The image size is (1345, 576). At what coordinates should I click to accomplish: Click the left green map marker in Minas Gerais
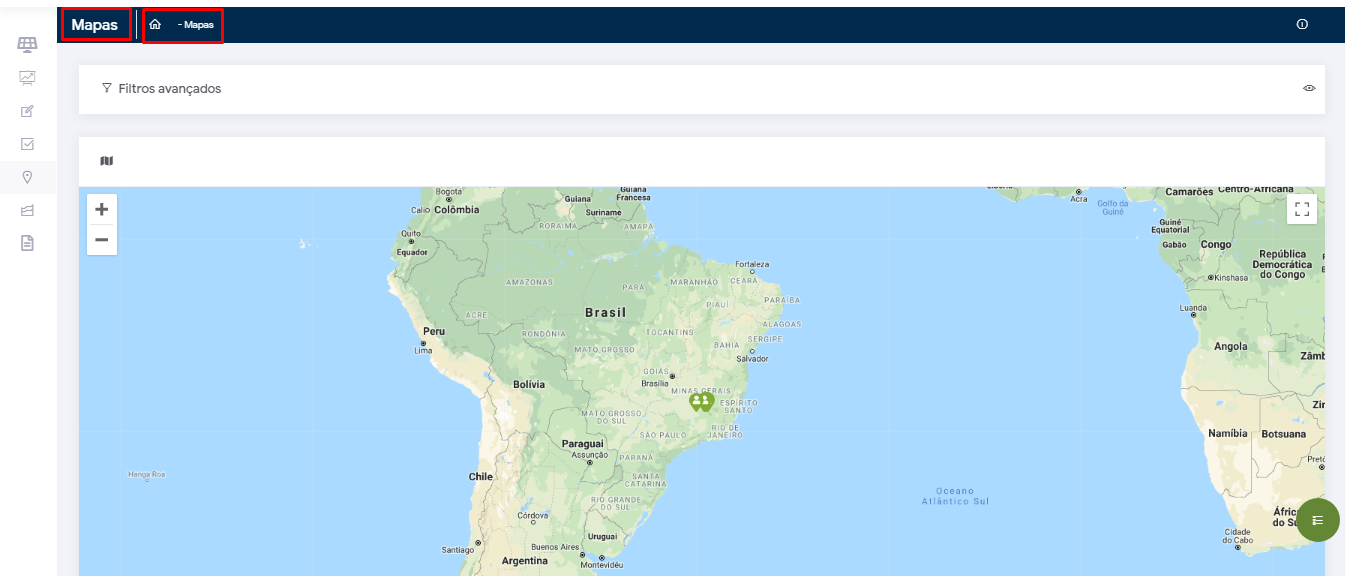pos(696,402)
